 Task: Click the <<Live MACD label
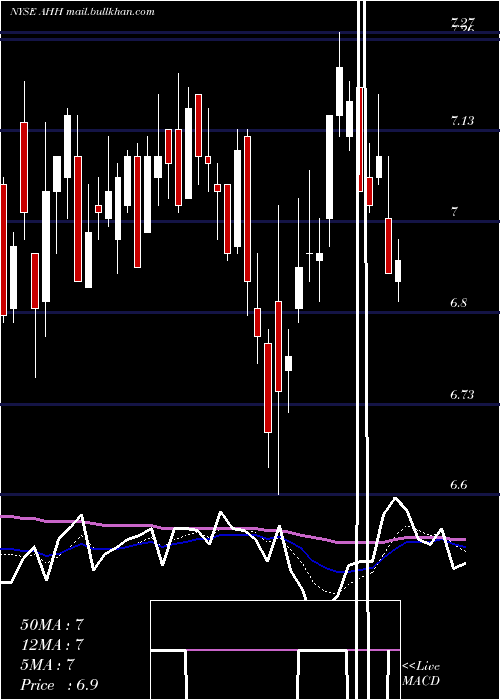coord(421,673)
